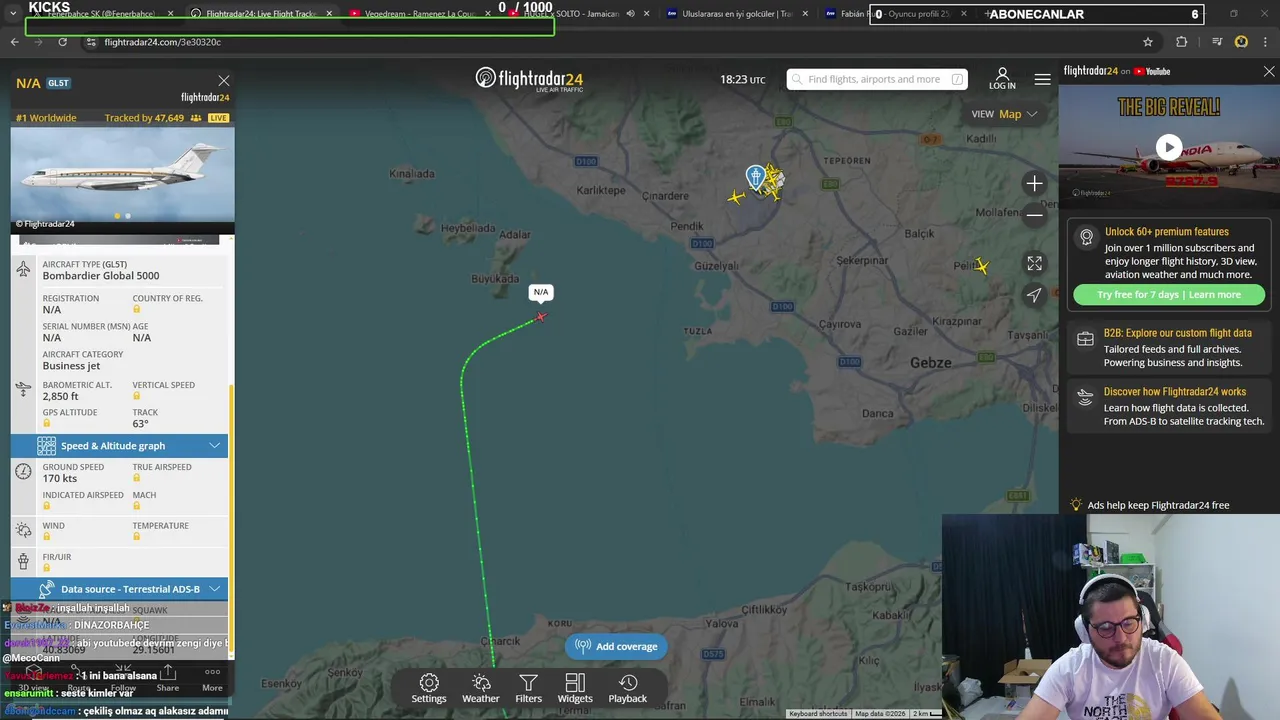Mute the HUGEL x SOLTO tab audio

(x=630, y=14)
